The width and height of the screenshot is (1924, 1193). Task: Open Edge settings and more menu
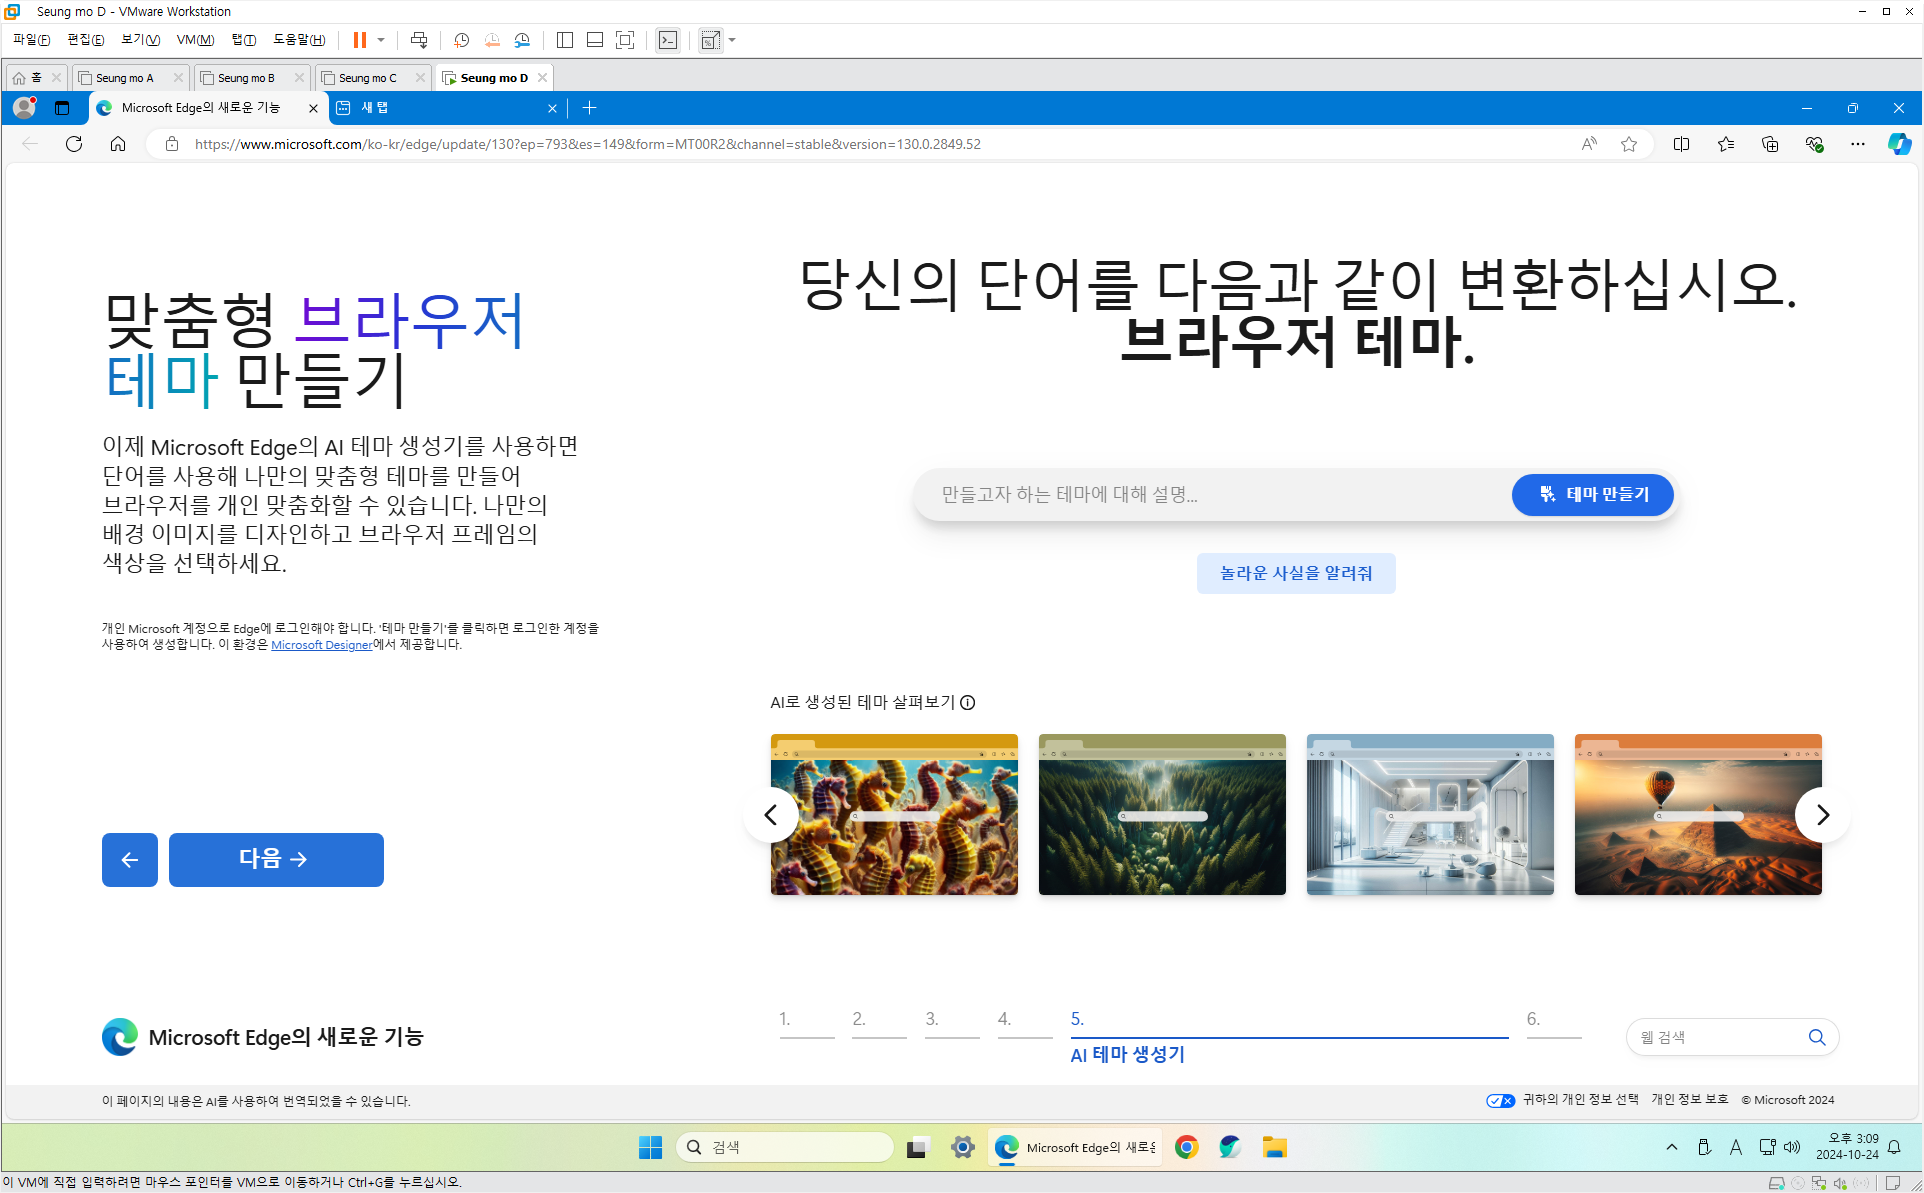point(1858,144)
